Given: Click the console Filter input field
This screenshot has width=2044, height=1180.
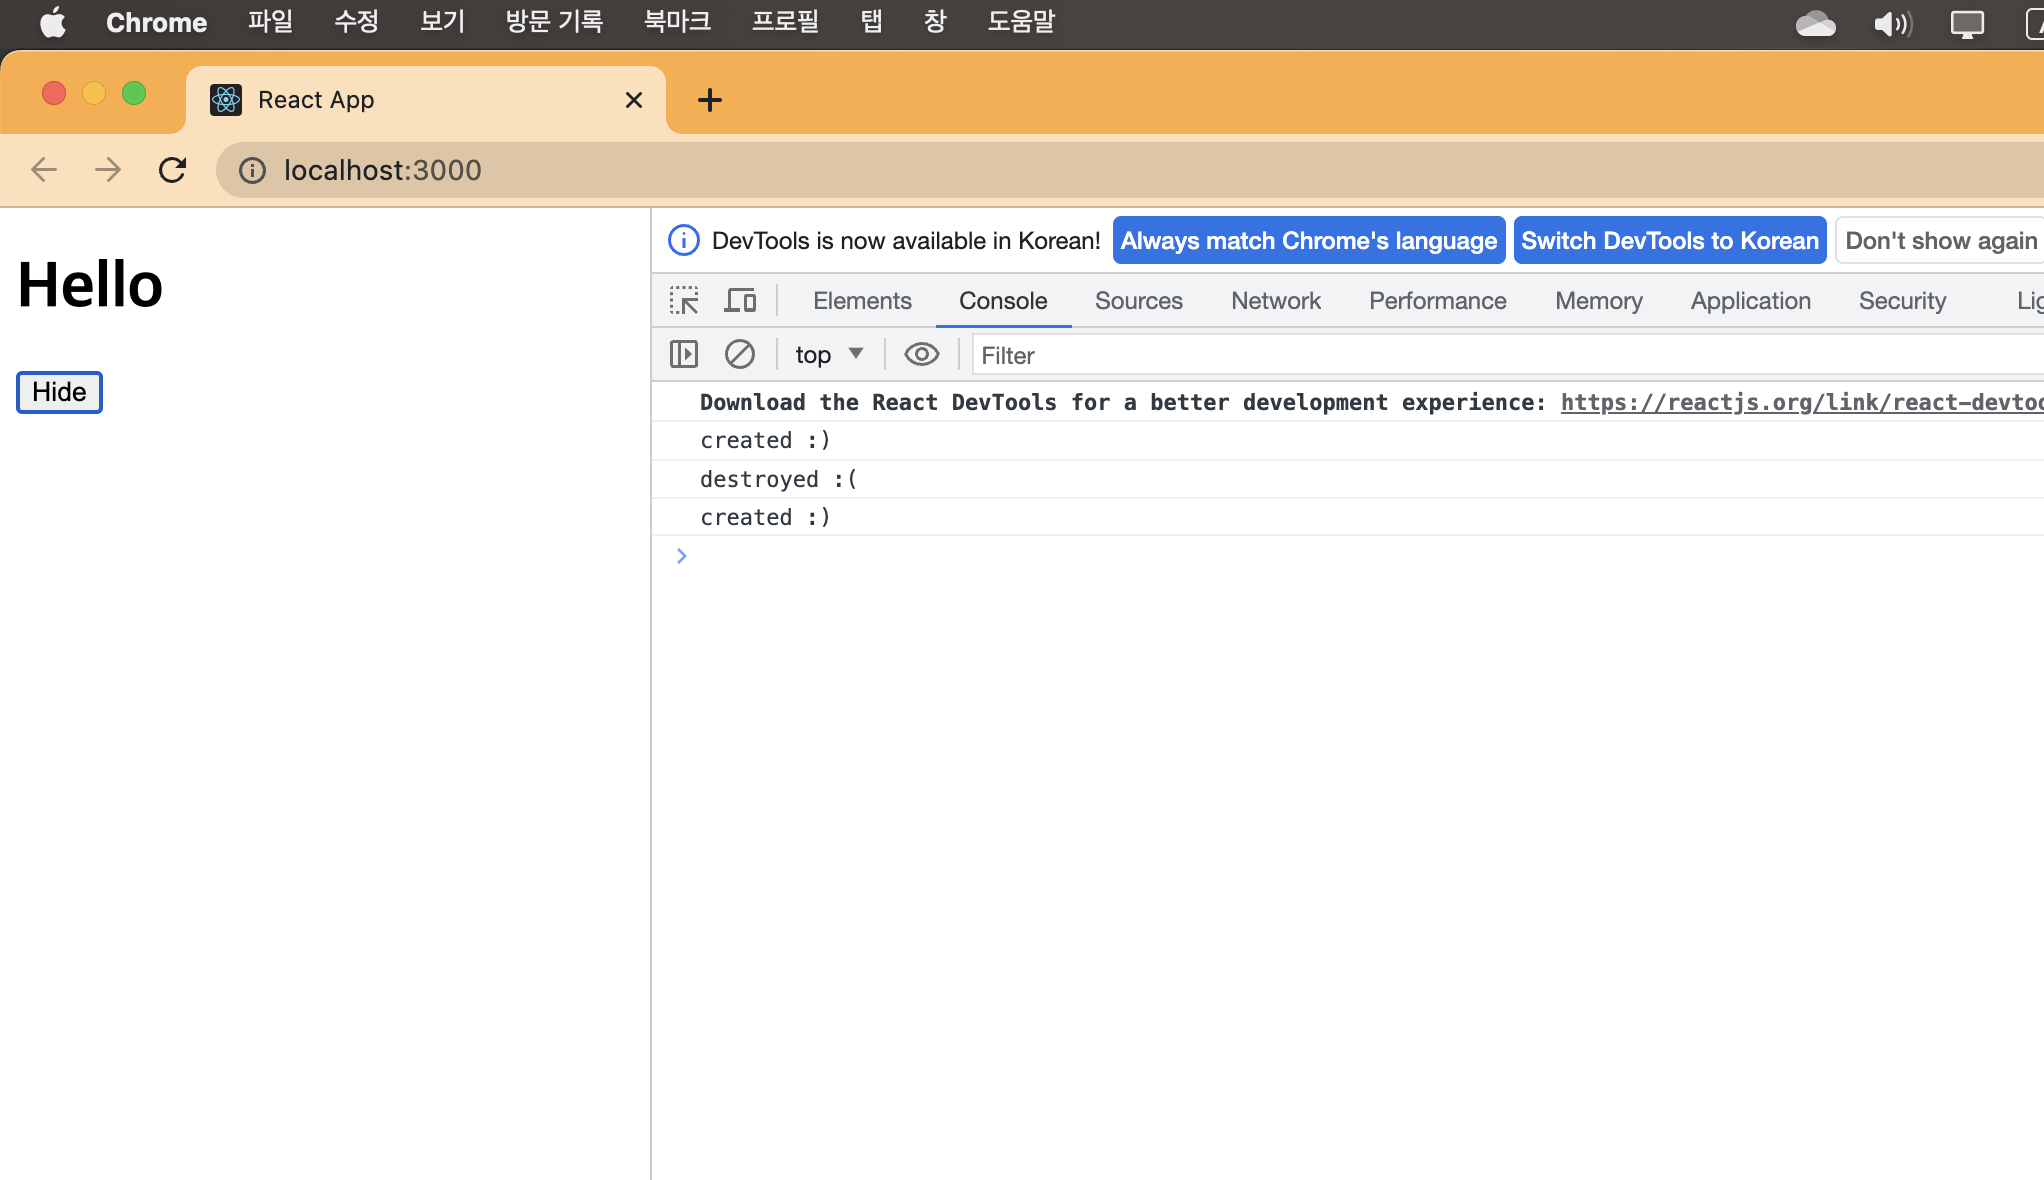Looking at the screenshot, I should [1500, 355].
